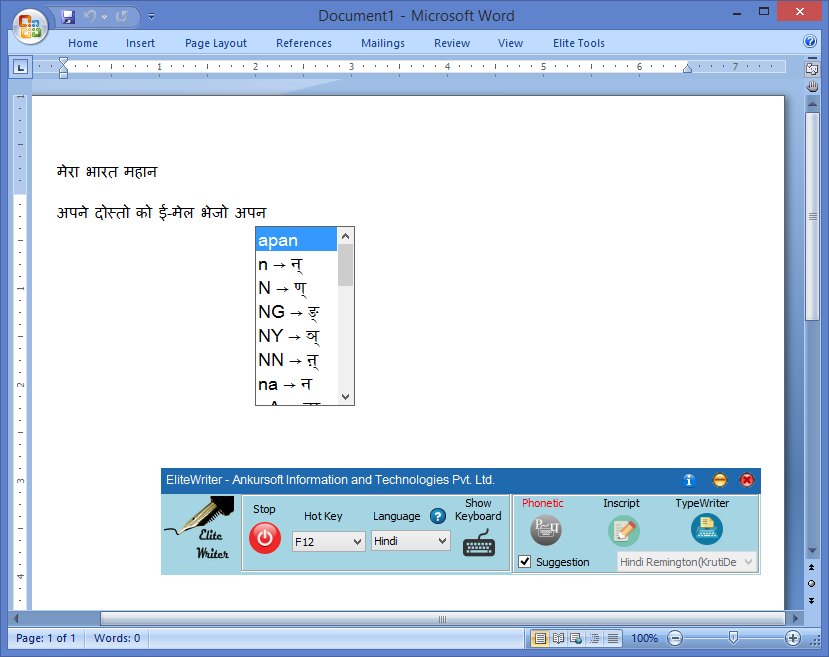
Task: Open the Review ribbon tab
Action: click(x=452, y=43)
